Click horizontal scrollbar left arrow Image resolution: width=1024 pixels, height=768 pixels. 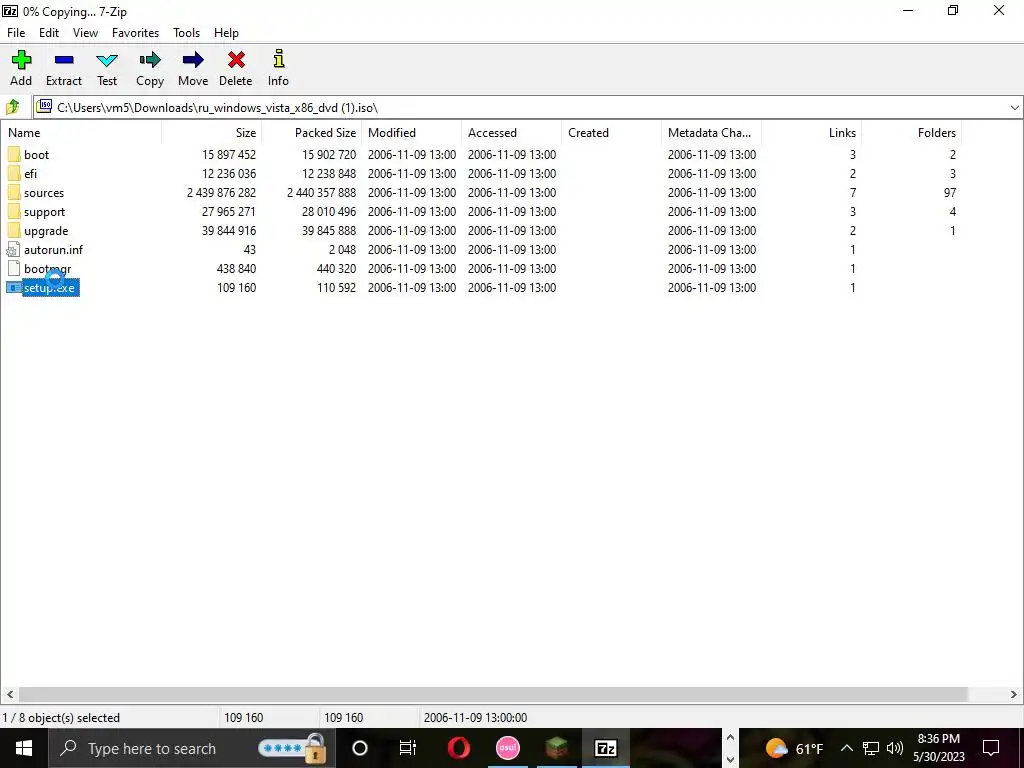click(x=10, y=694)
